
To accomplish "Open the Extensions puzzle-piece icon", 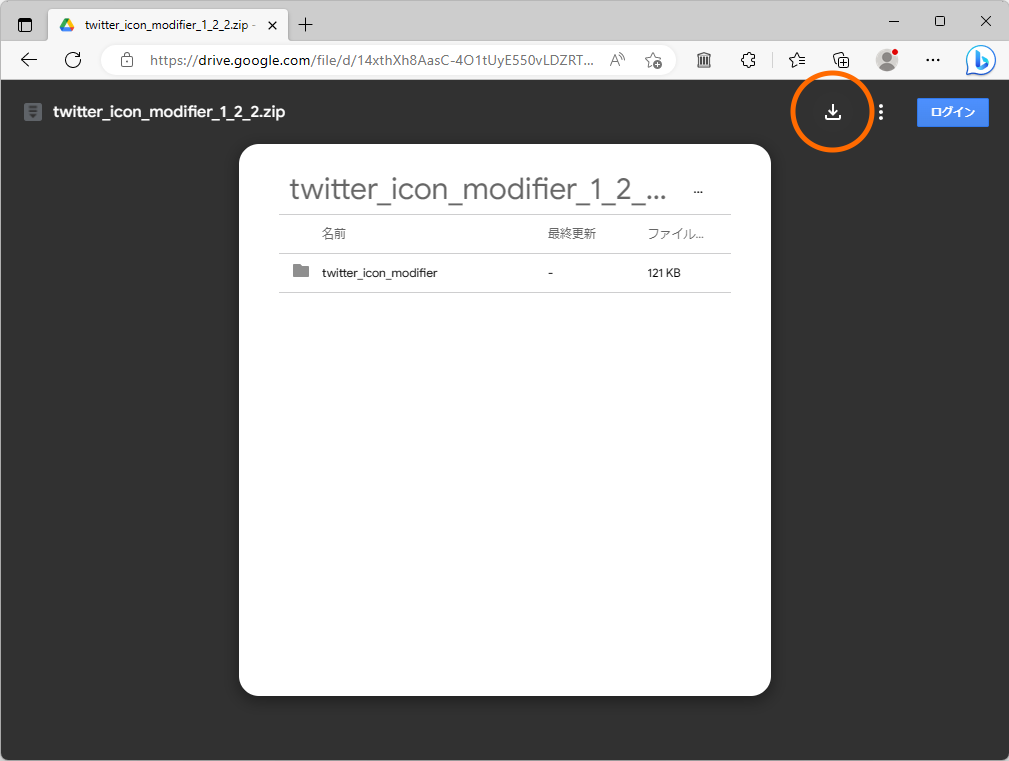I will pos(748,60).
